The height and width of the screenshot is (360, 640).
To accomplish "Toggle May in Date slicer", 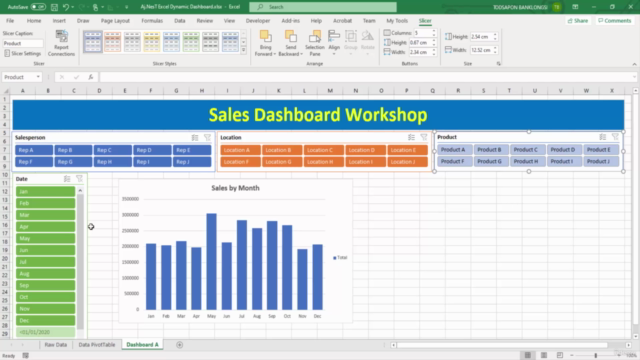I will [x=45, y=238].
